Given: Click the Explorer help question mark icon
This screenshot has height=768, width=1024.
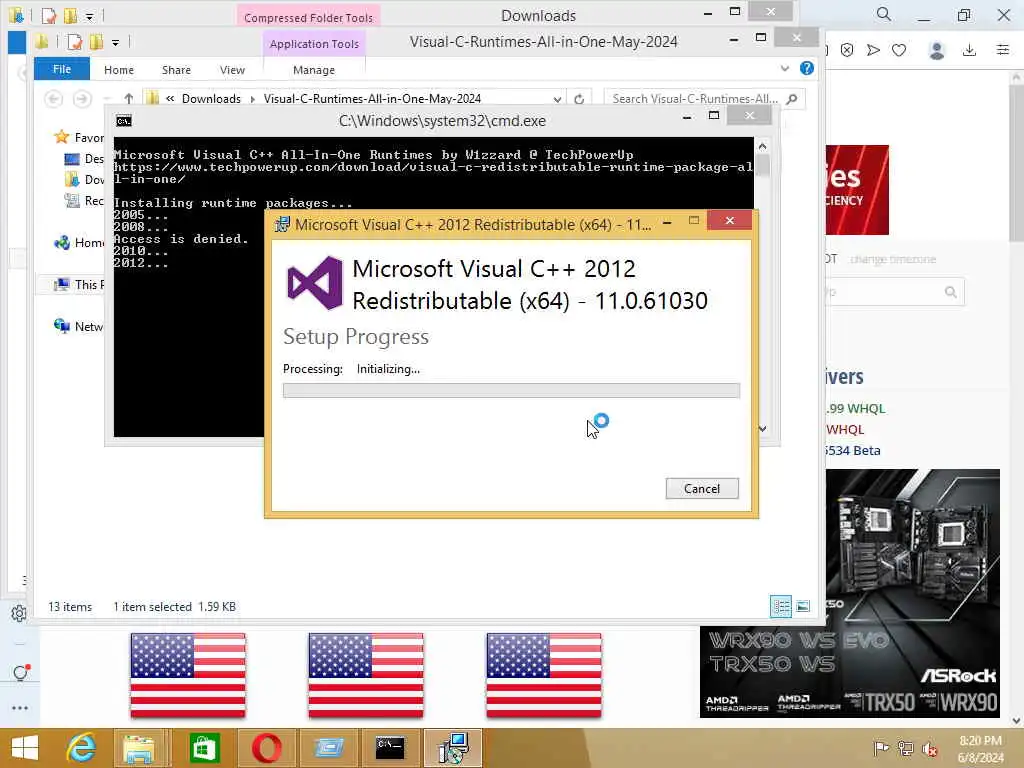Looking at the screenshot, I should click(807, 68).
